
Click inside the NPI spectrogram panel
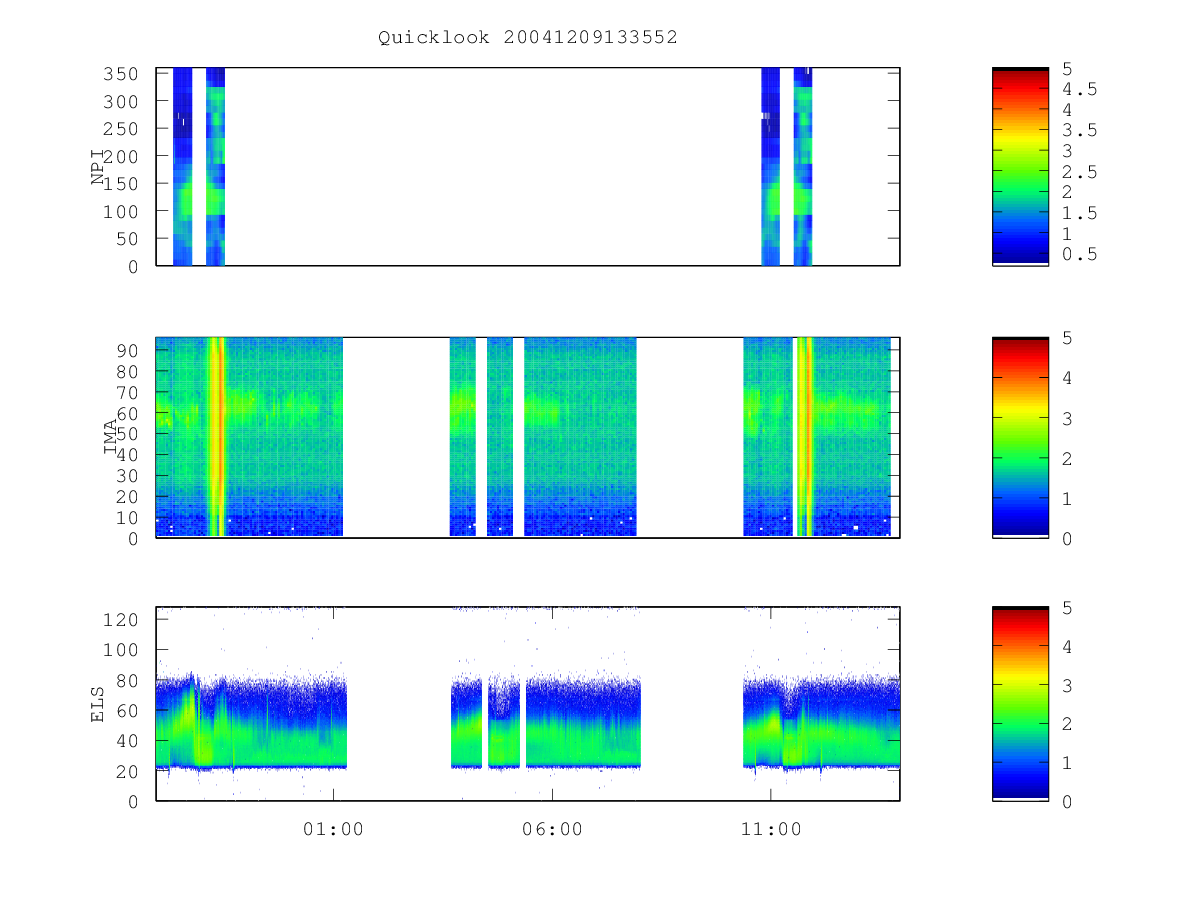point(528,166)
